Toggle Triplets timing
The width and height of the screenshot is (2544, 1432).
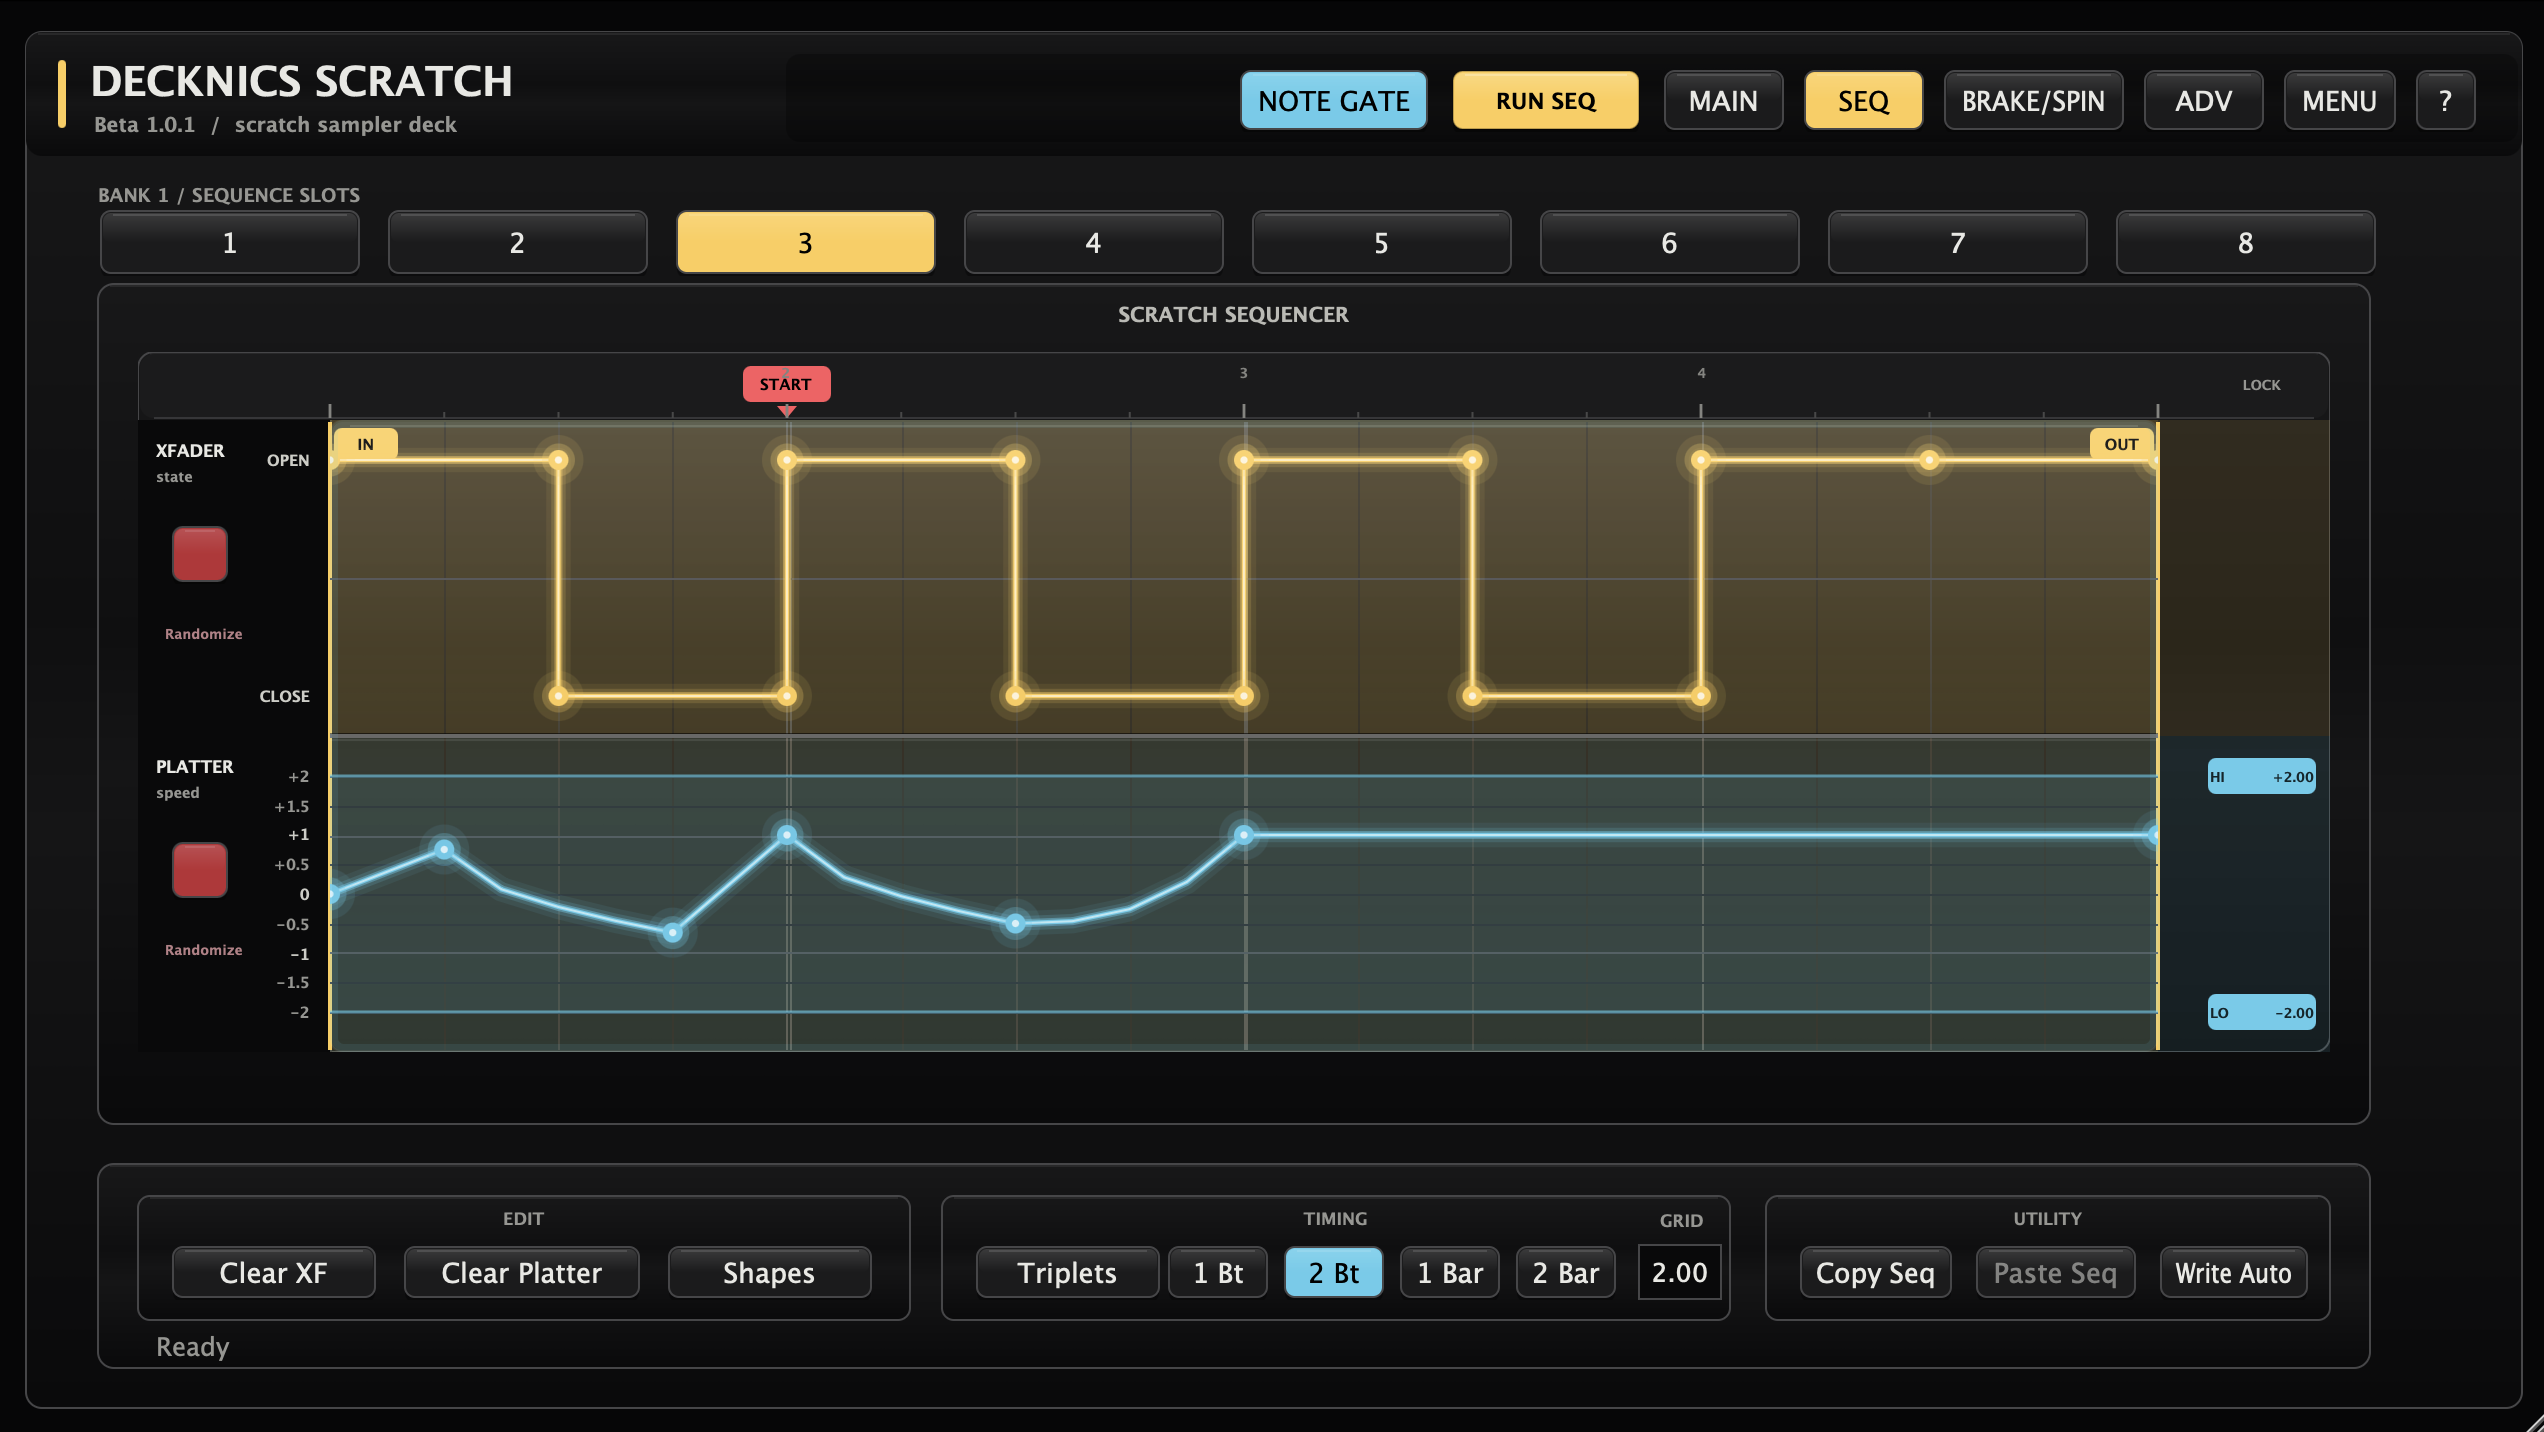tap(1067, 1273)
